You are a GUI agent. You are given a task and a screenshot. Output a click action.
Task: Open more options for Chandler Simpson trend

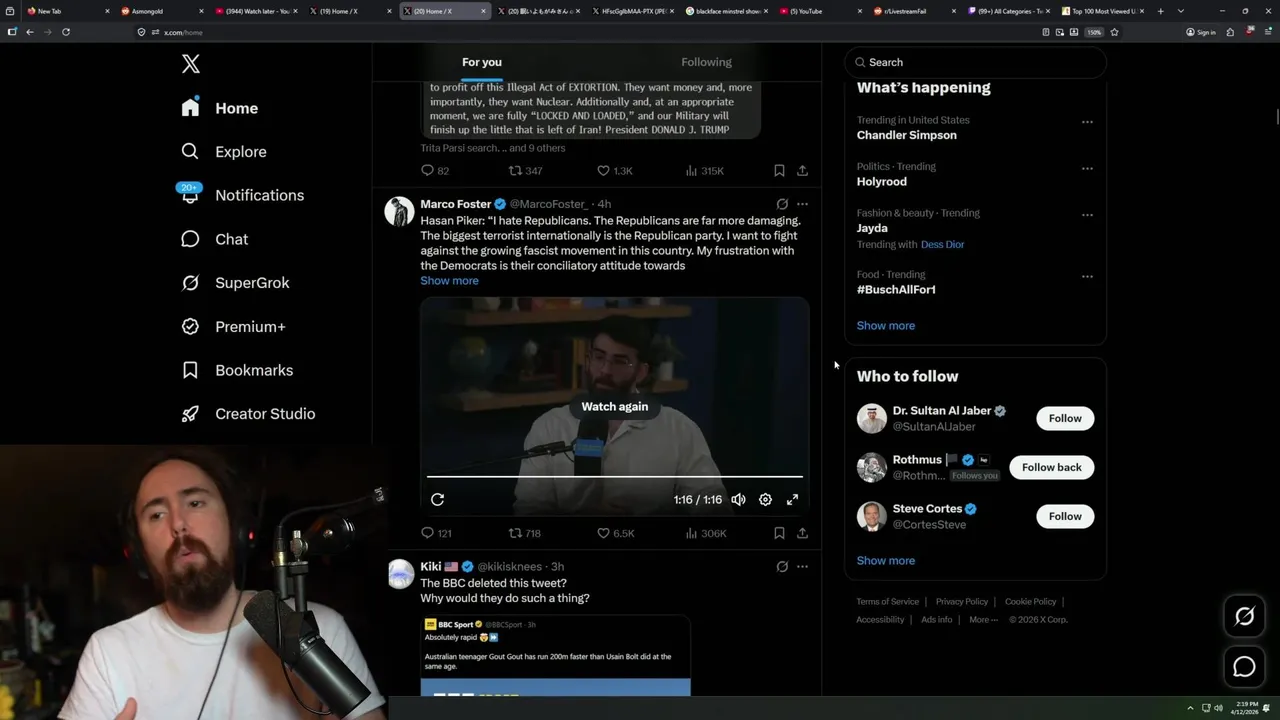click(1087, 122)
